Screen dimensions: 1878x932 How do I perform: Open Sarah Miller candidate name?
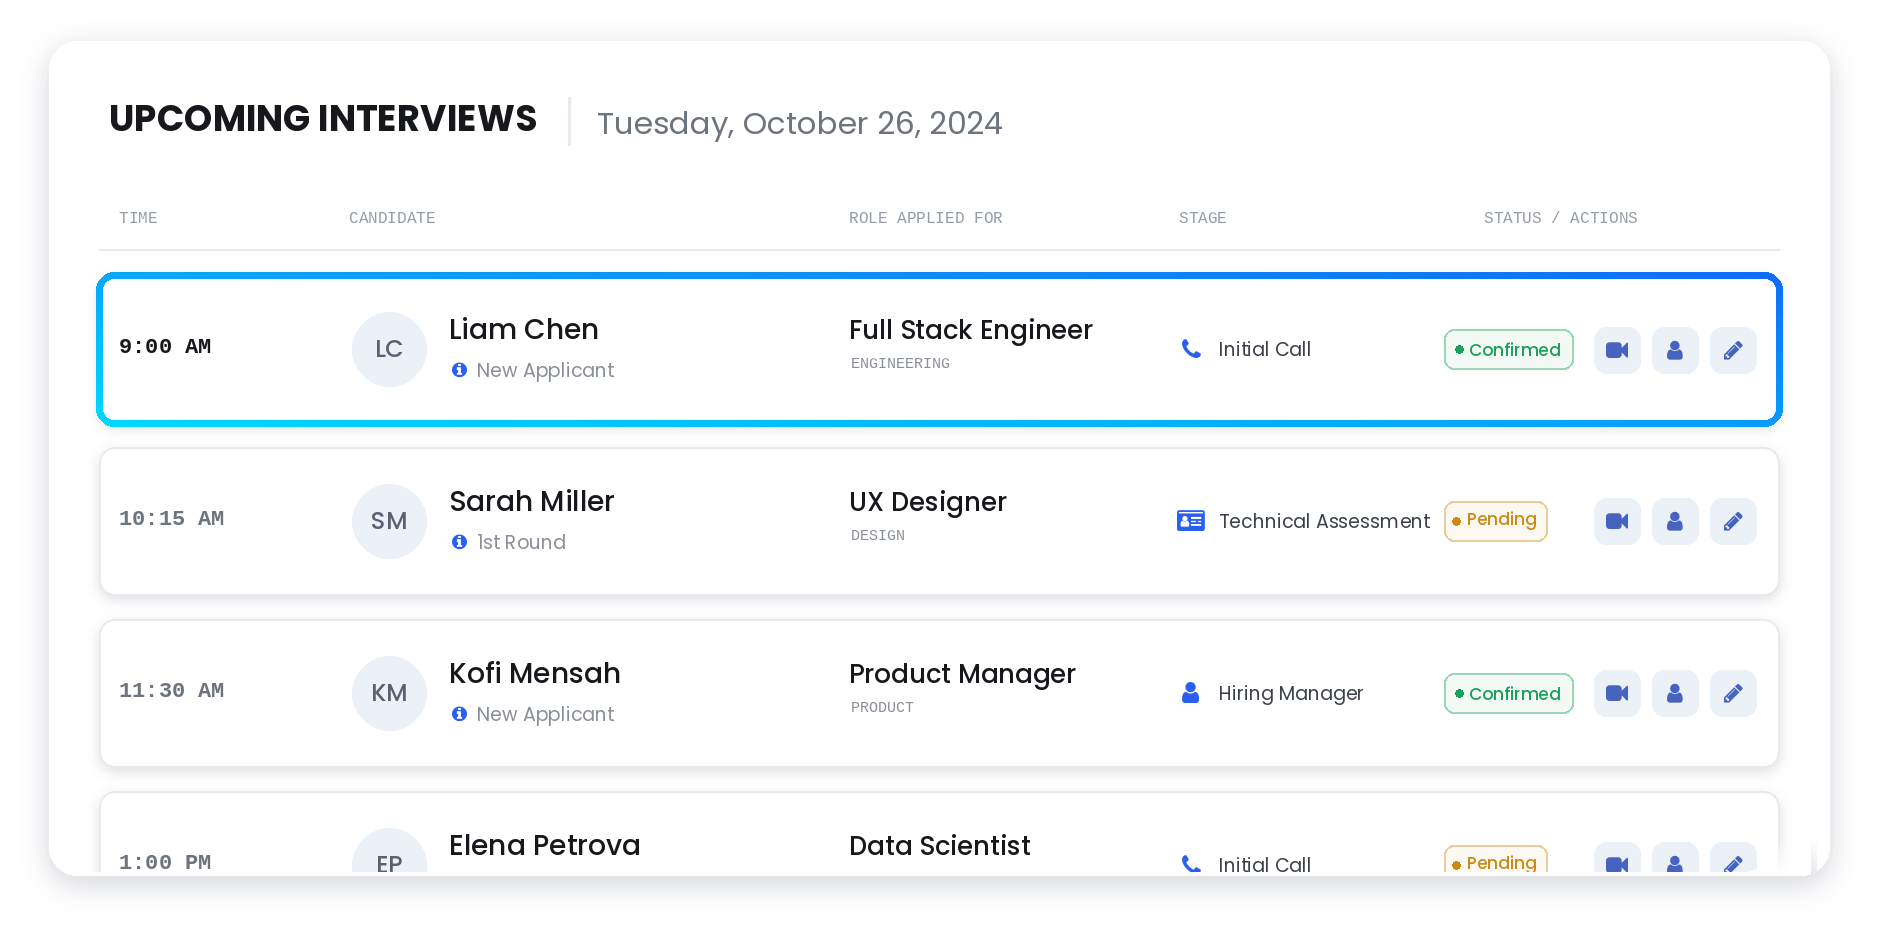532,501
